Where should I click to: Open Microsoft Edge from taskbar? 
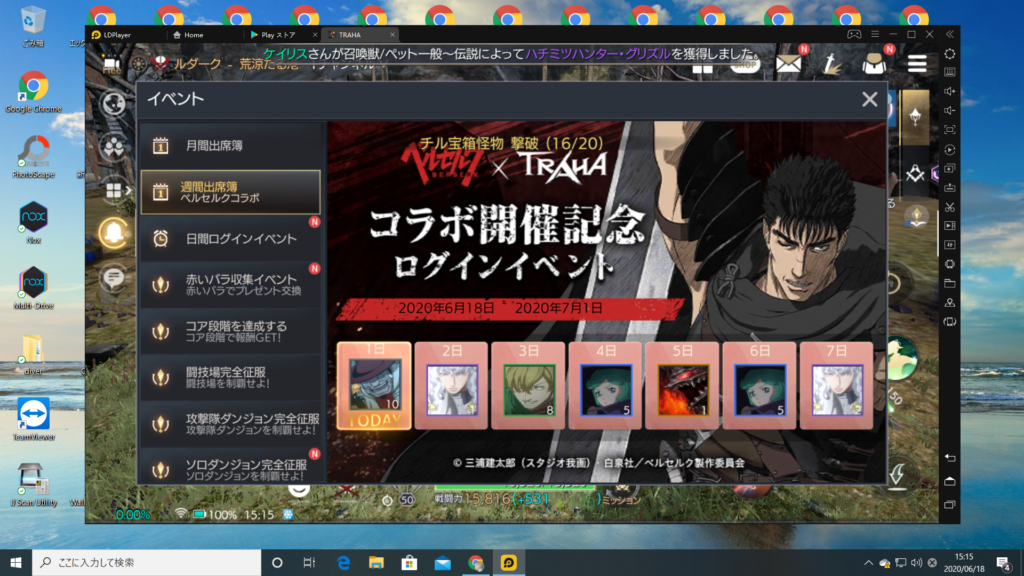pyautogui.click(x=344, y=562)
